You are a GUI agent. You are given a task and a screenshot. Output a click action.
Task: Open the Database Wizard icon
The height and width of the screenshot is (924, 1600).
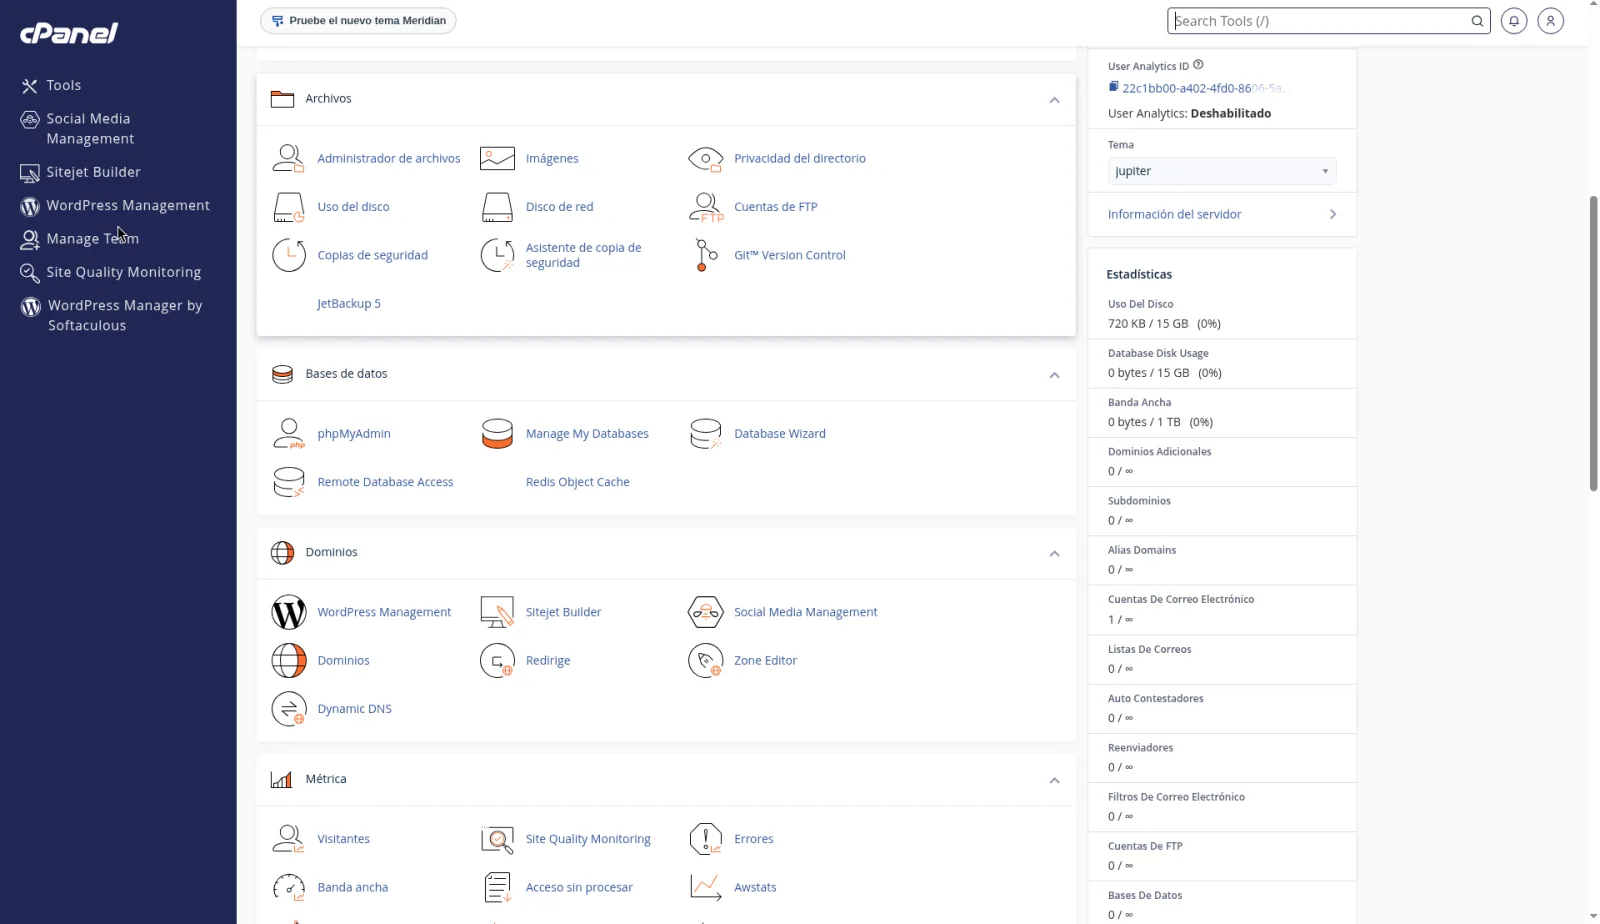[x=706, y=434]
